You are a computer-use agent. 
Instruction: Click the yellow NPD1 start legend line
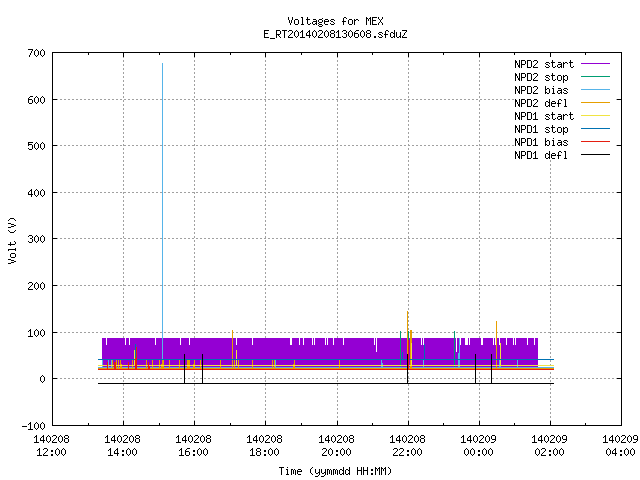[595, 116]
